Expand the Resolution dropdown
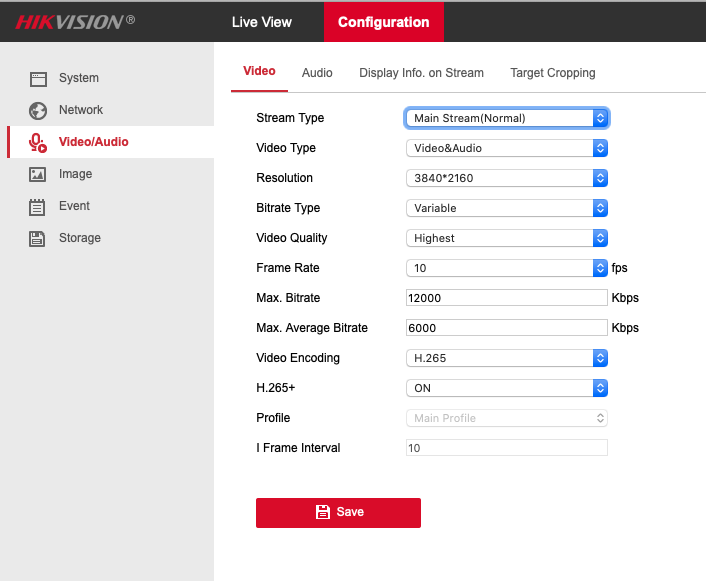This screenshot has width=706, height=581. (x=506, y=178)
